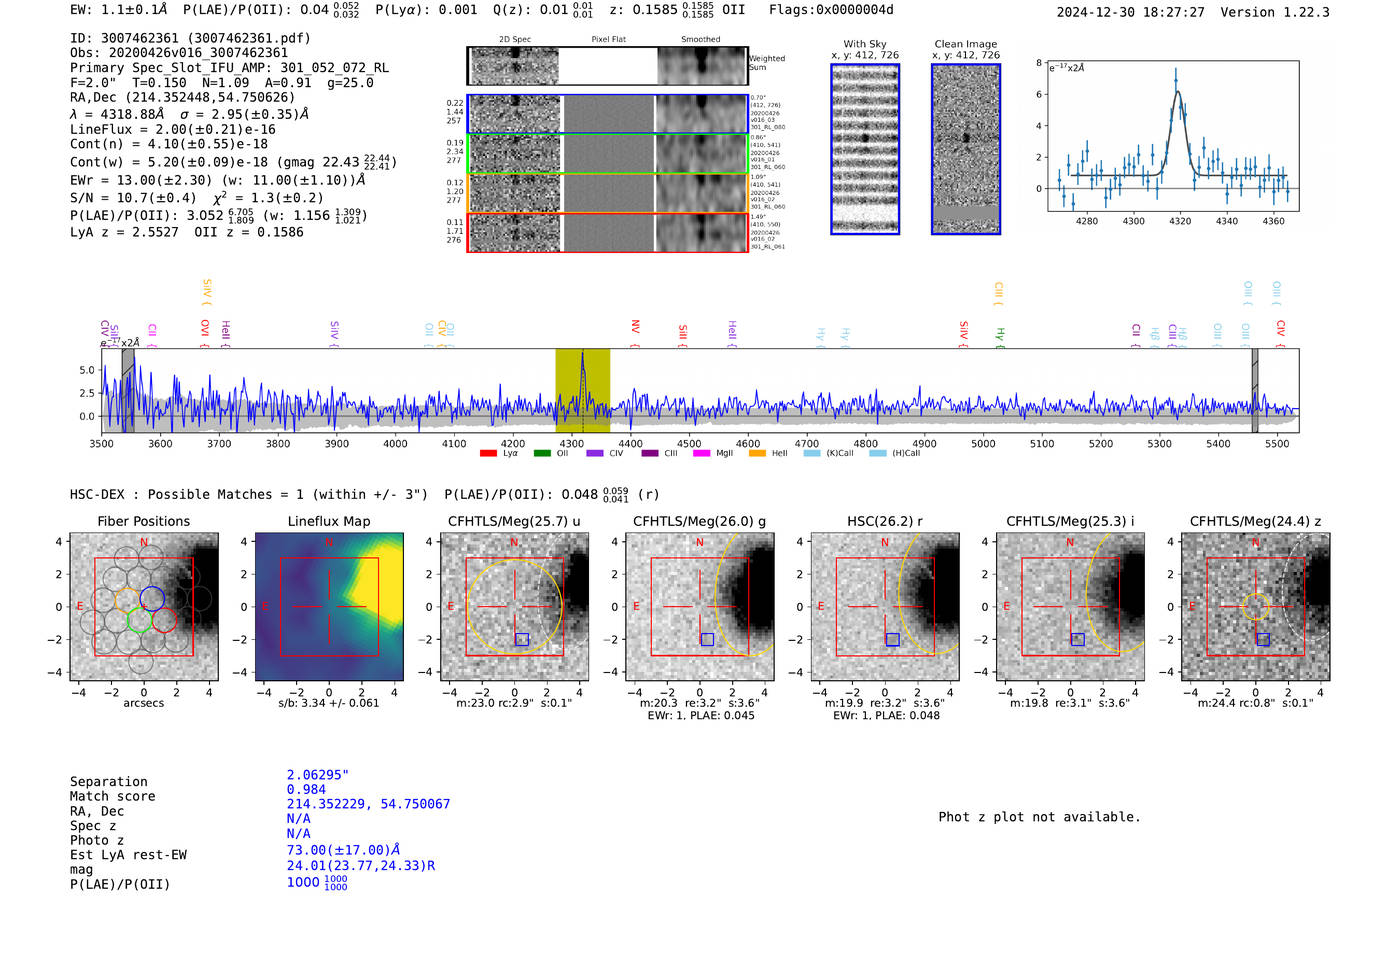Click the matched RA, Dec value 214.352229, 54.750067
This screenshot has height=953, width=1400.
[x=368, y=804]
